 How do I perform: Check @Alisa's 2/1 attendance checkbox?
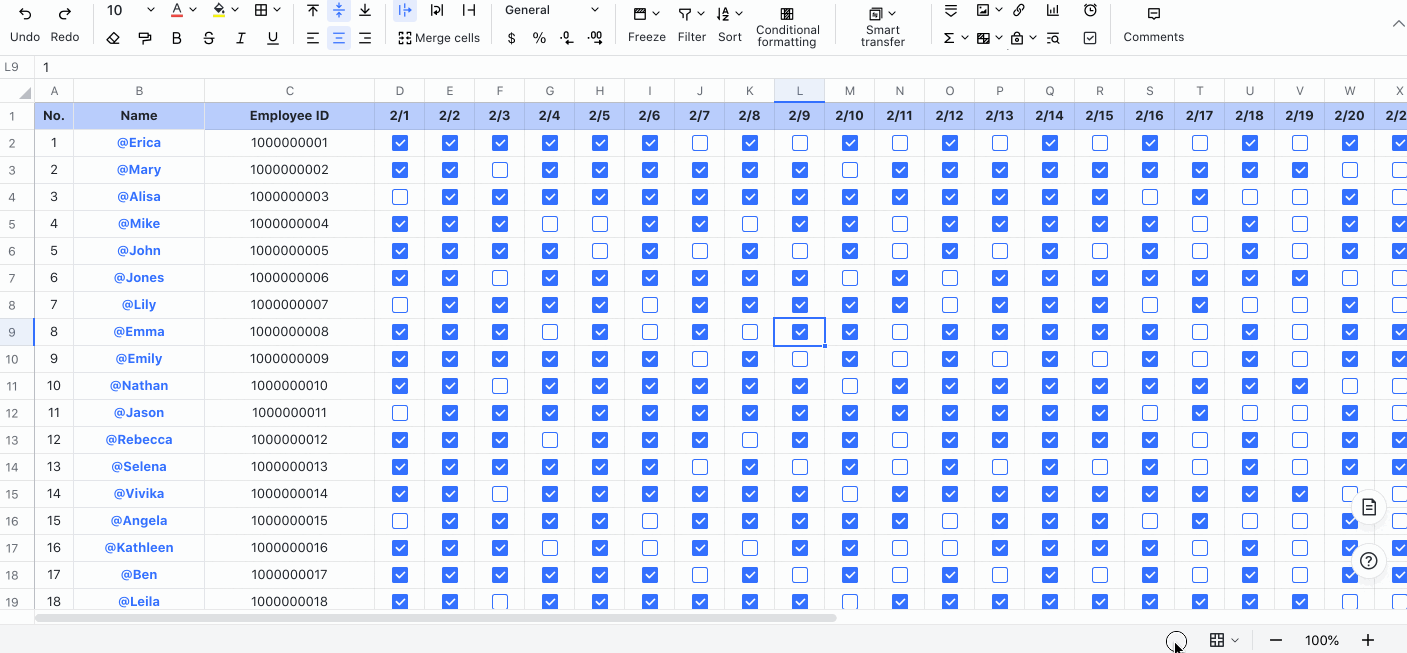(x=399, y=197)
